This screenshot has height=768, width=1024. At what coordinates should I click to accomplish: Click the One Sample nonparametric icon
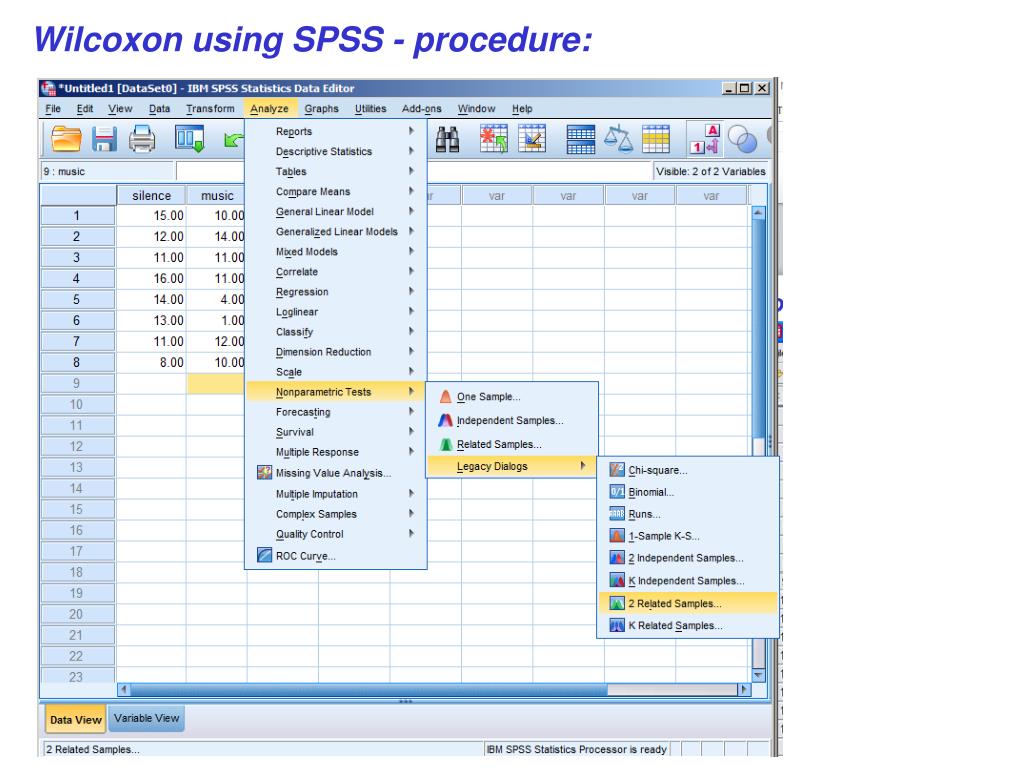pos(445,396)
